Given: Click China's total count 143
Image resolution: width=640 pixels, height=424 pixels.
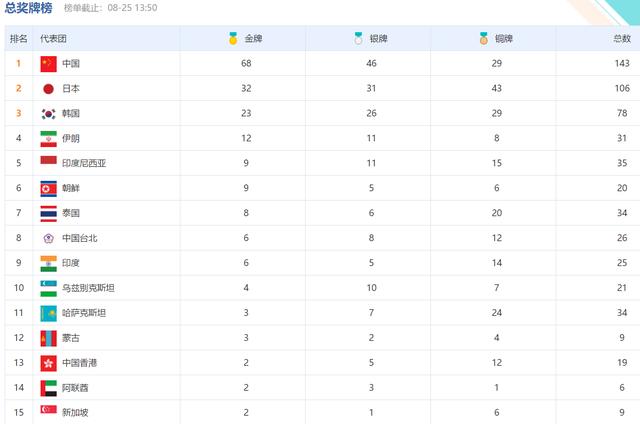Looking at the screenshot, I should pos(622,63).
